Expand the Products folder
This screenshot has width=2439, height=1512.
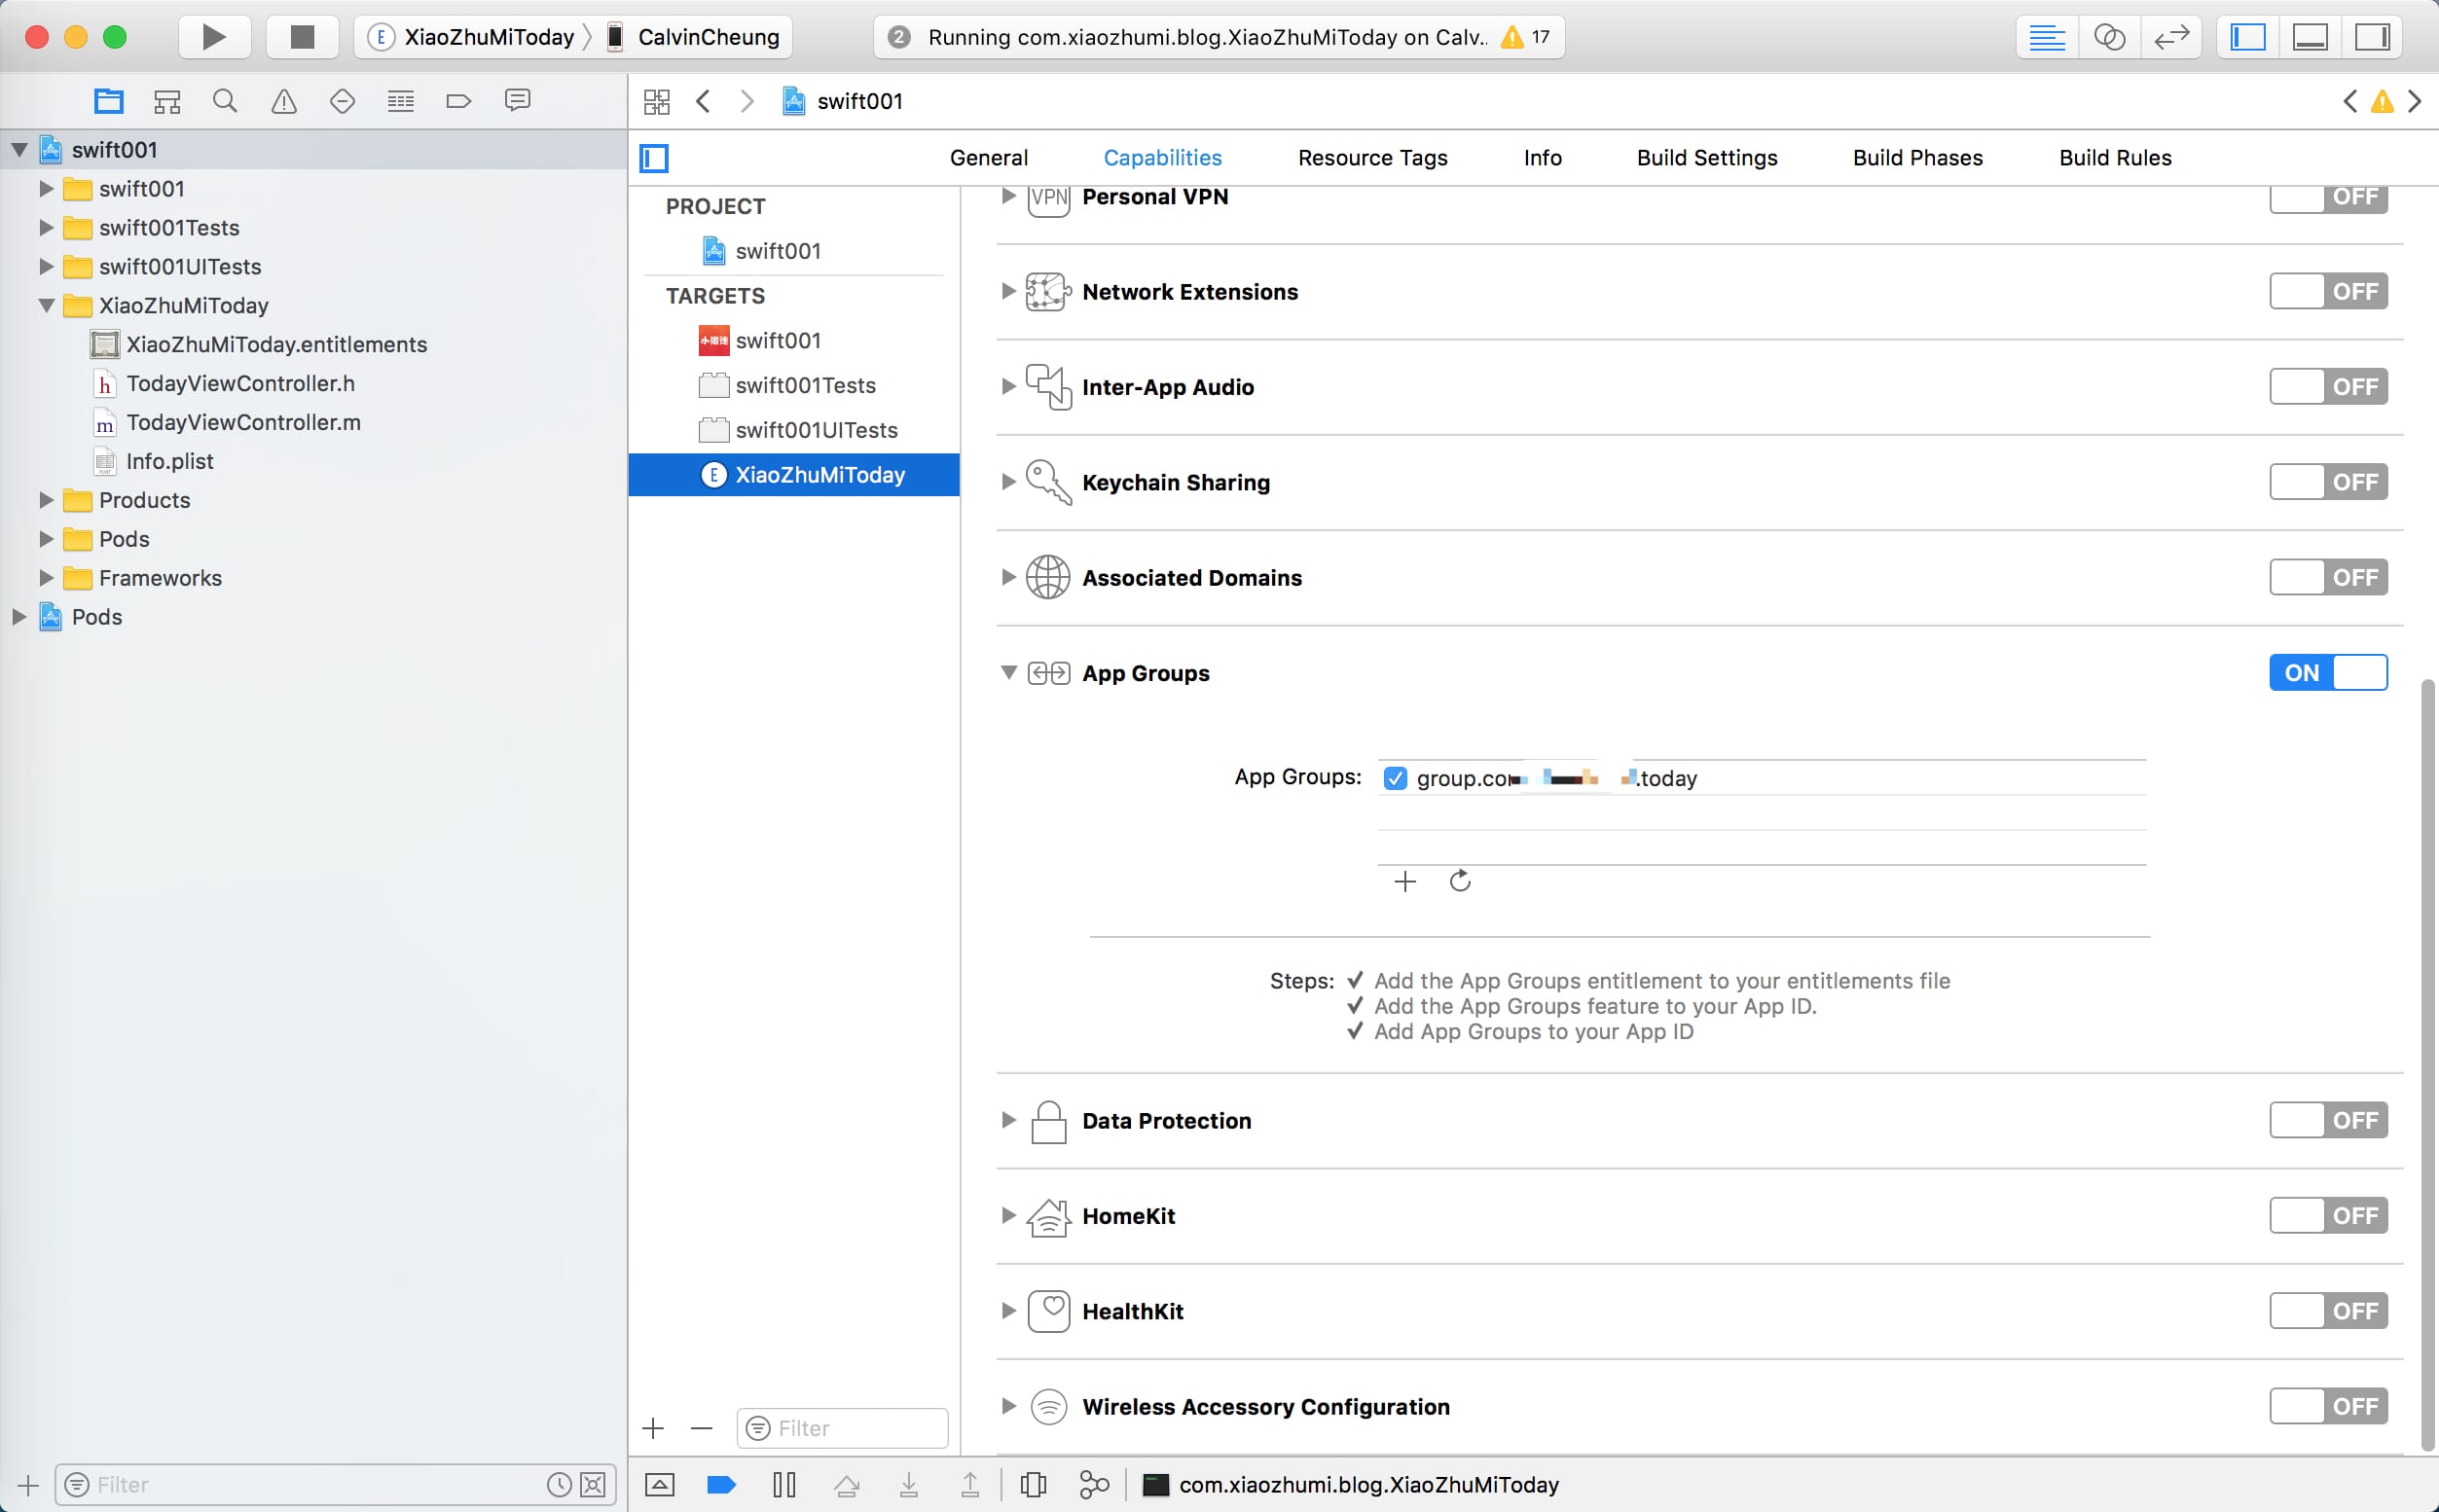[46, 500]
